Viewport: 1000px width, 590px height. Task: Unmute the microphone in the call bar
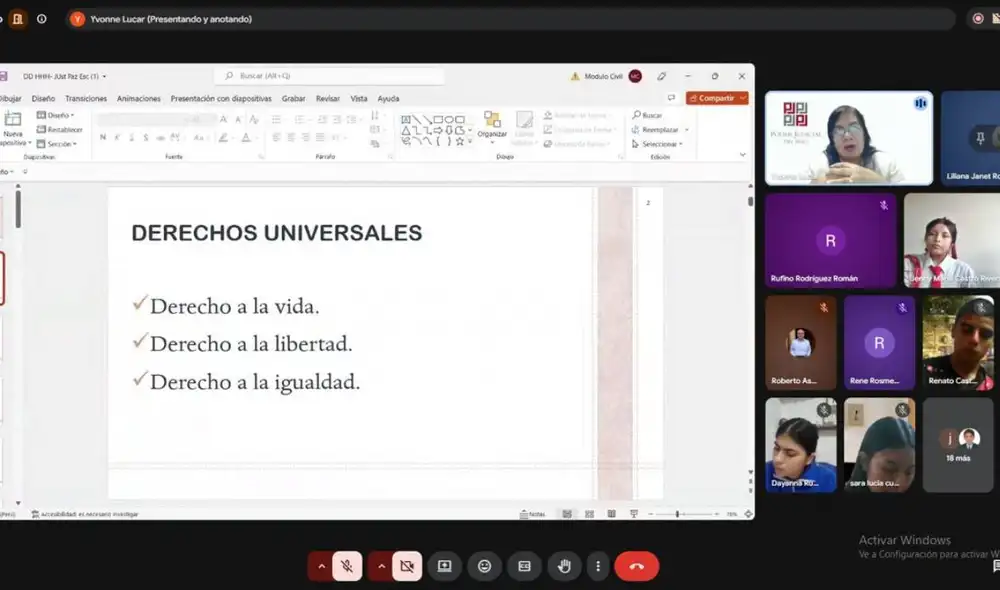(x=347, y=566)
